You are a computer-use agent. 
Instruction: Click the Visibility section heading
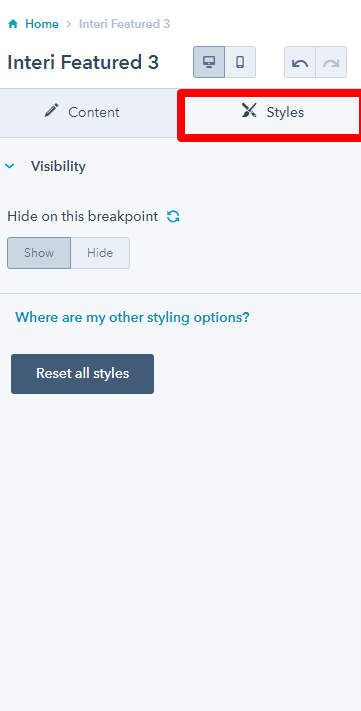coord(58,166)
